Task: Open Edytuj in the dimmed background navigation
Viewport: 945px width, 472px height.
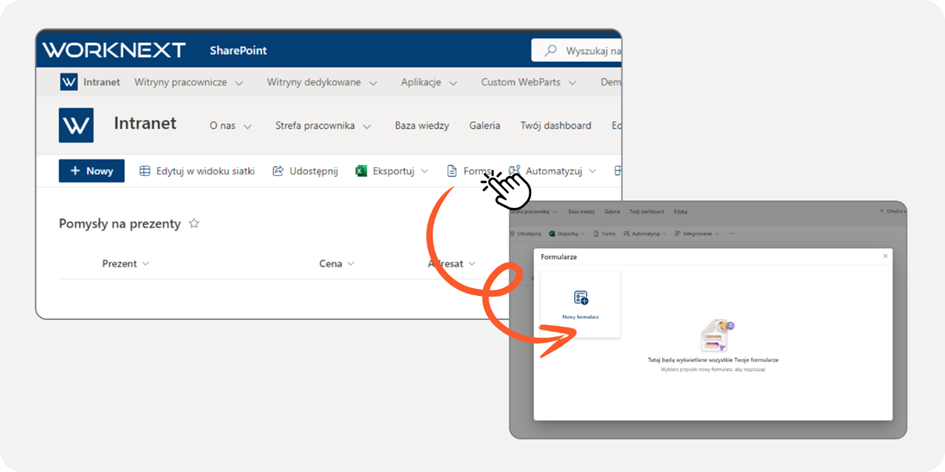Action: 680,212
